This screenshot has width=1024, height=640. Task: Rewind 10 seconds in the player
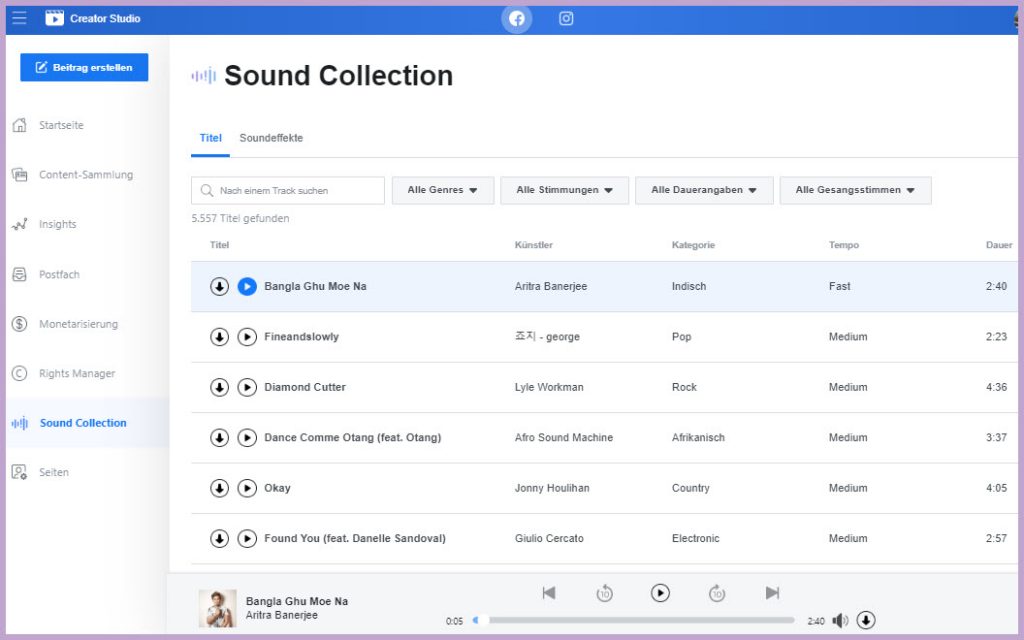605,593
